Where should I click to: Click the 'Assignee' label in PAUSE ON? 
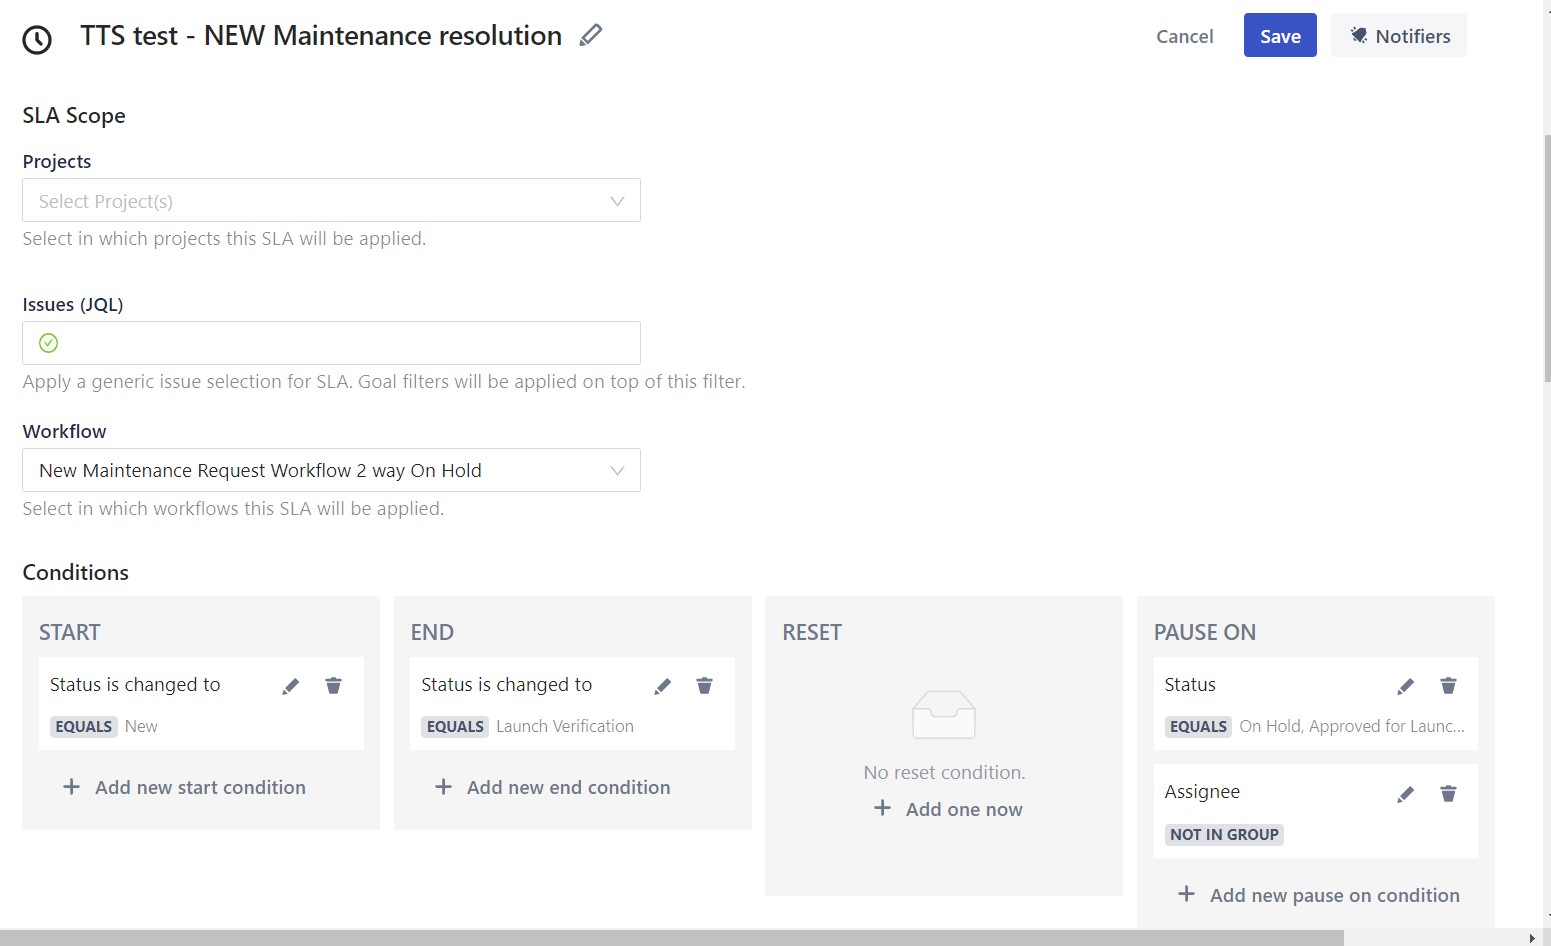point(1202,792)
